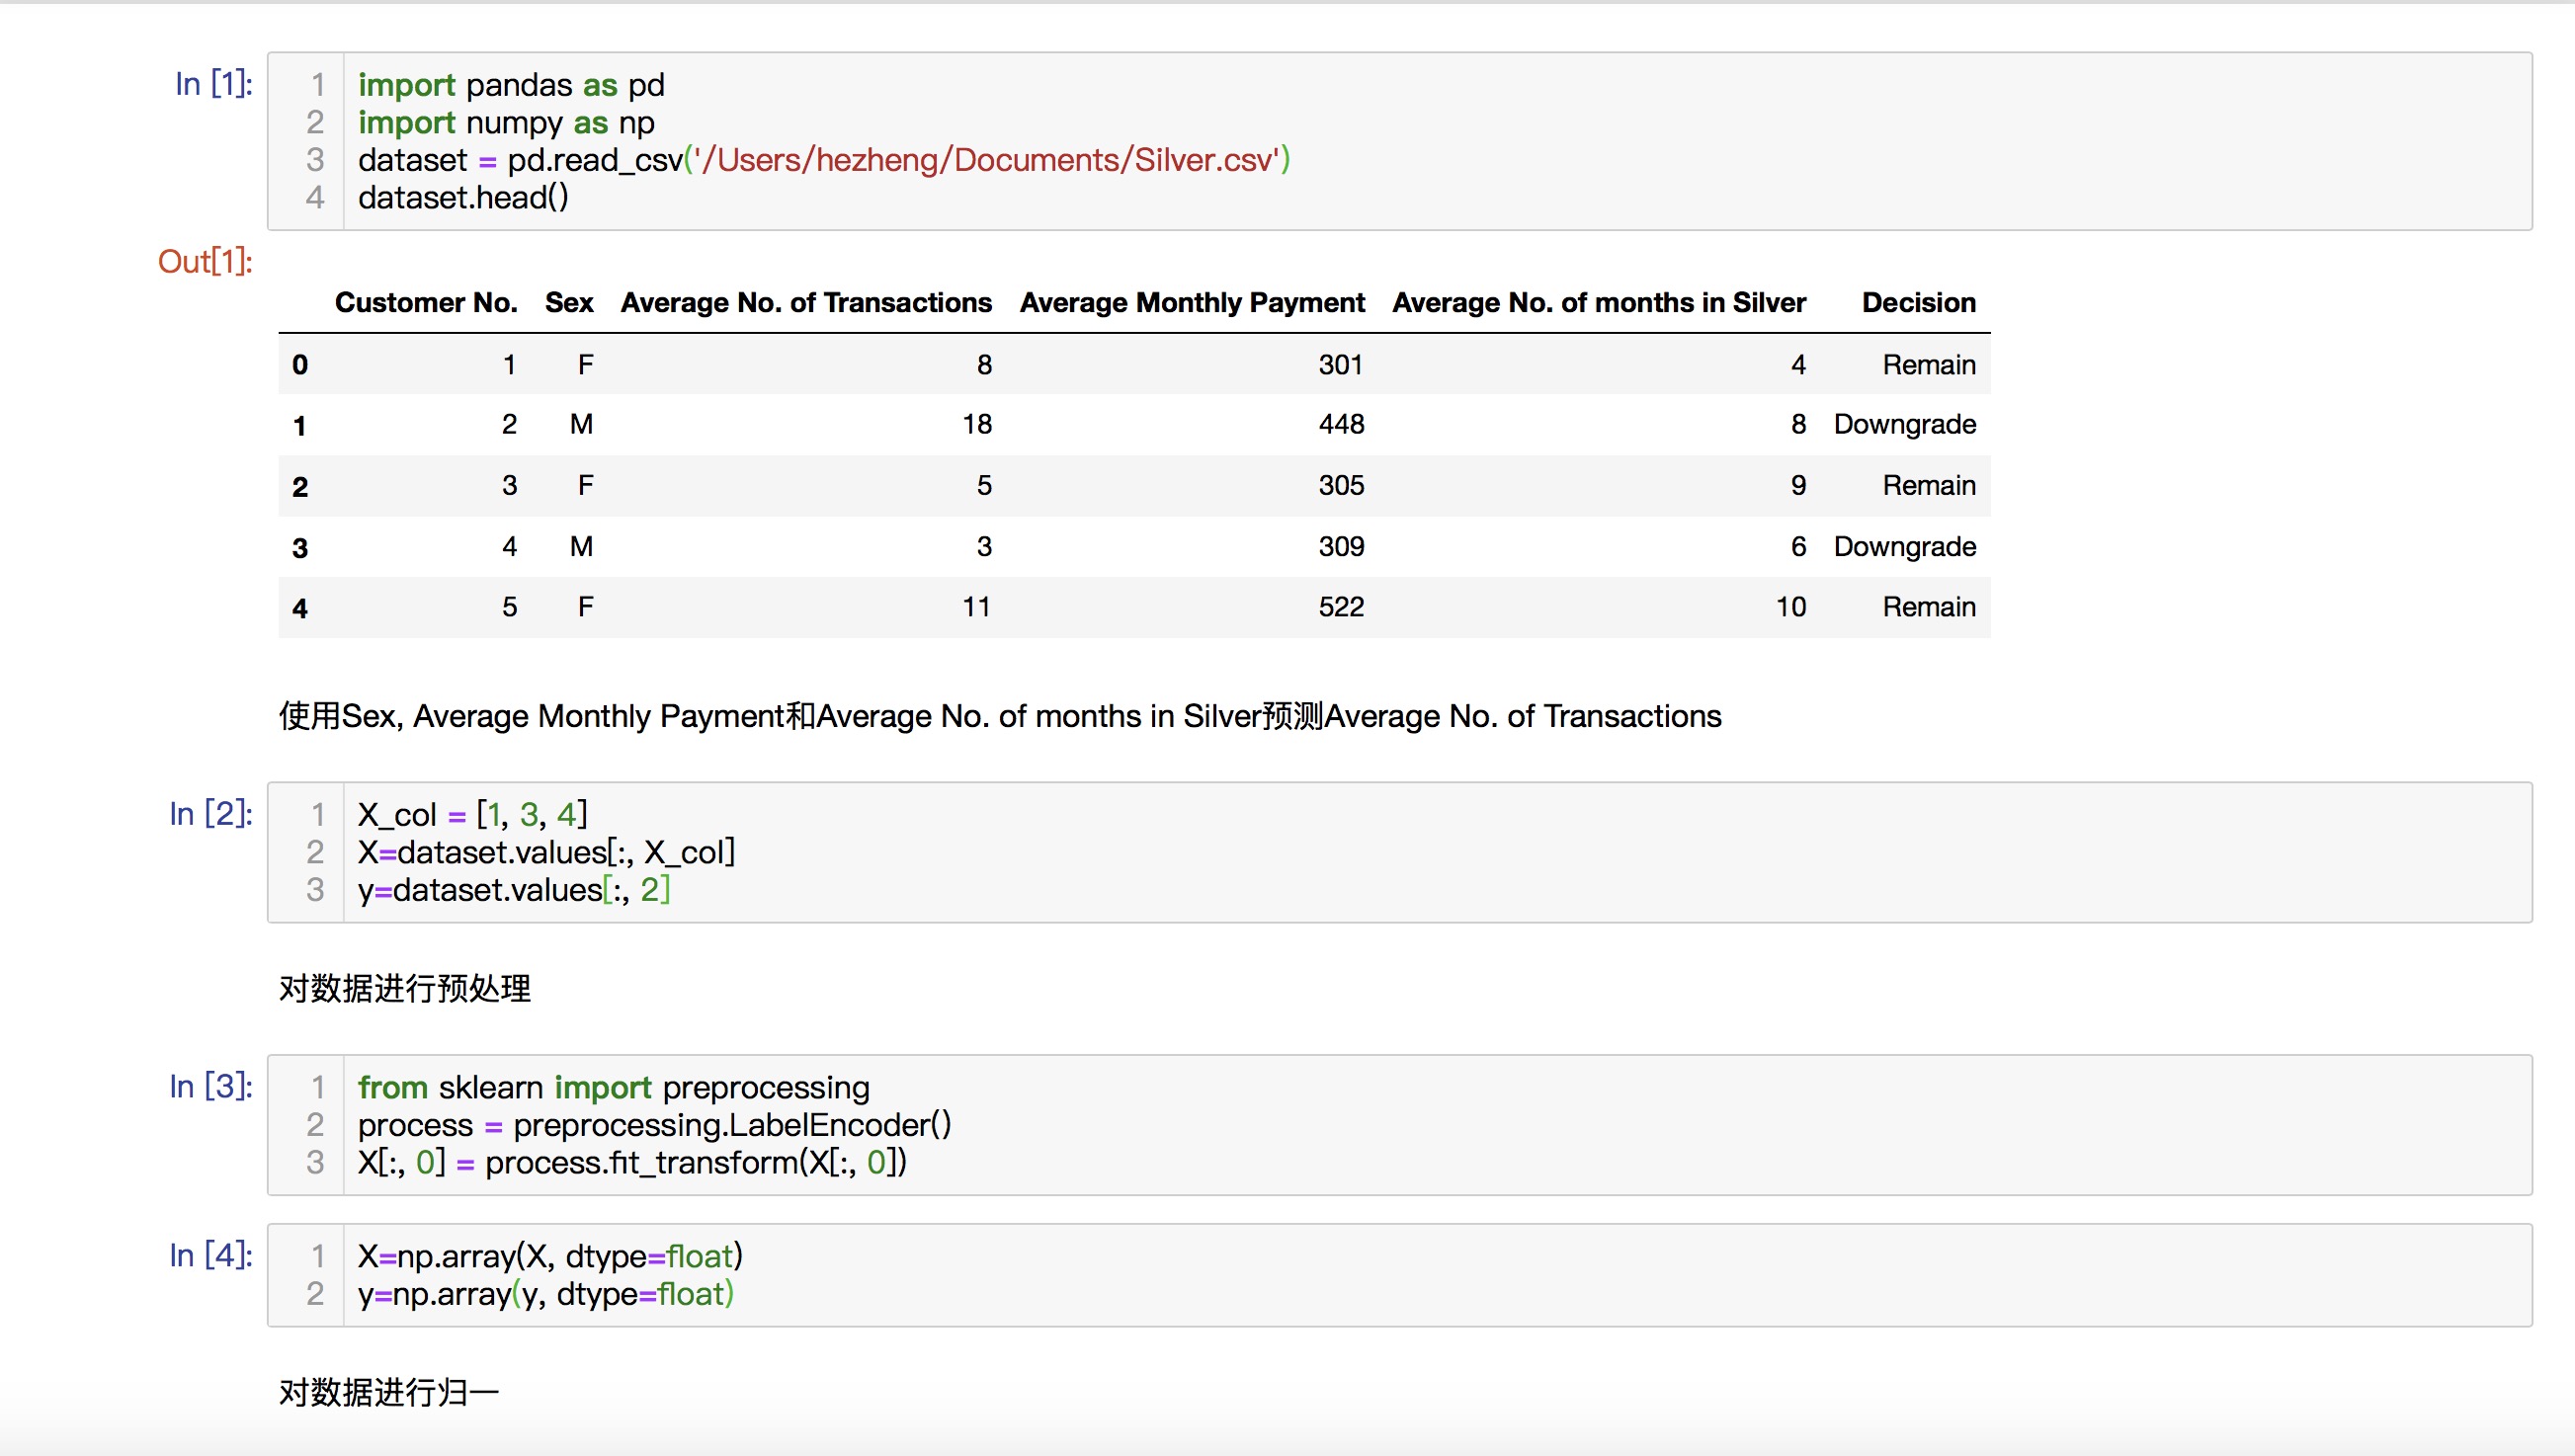This screenshot has height=1456, width=2575.
Task: Click inside code cell In [2]
Action: (1400, 852)
